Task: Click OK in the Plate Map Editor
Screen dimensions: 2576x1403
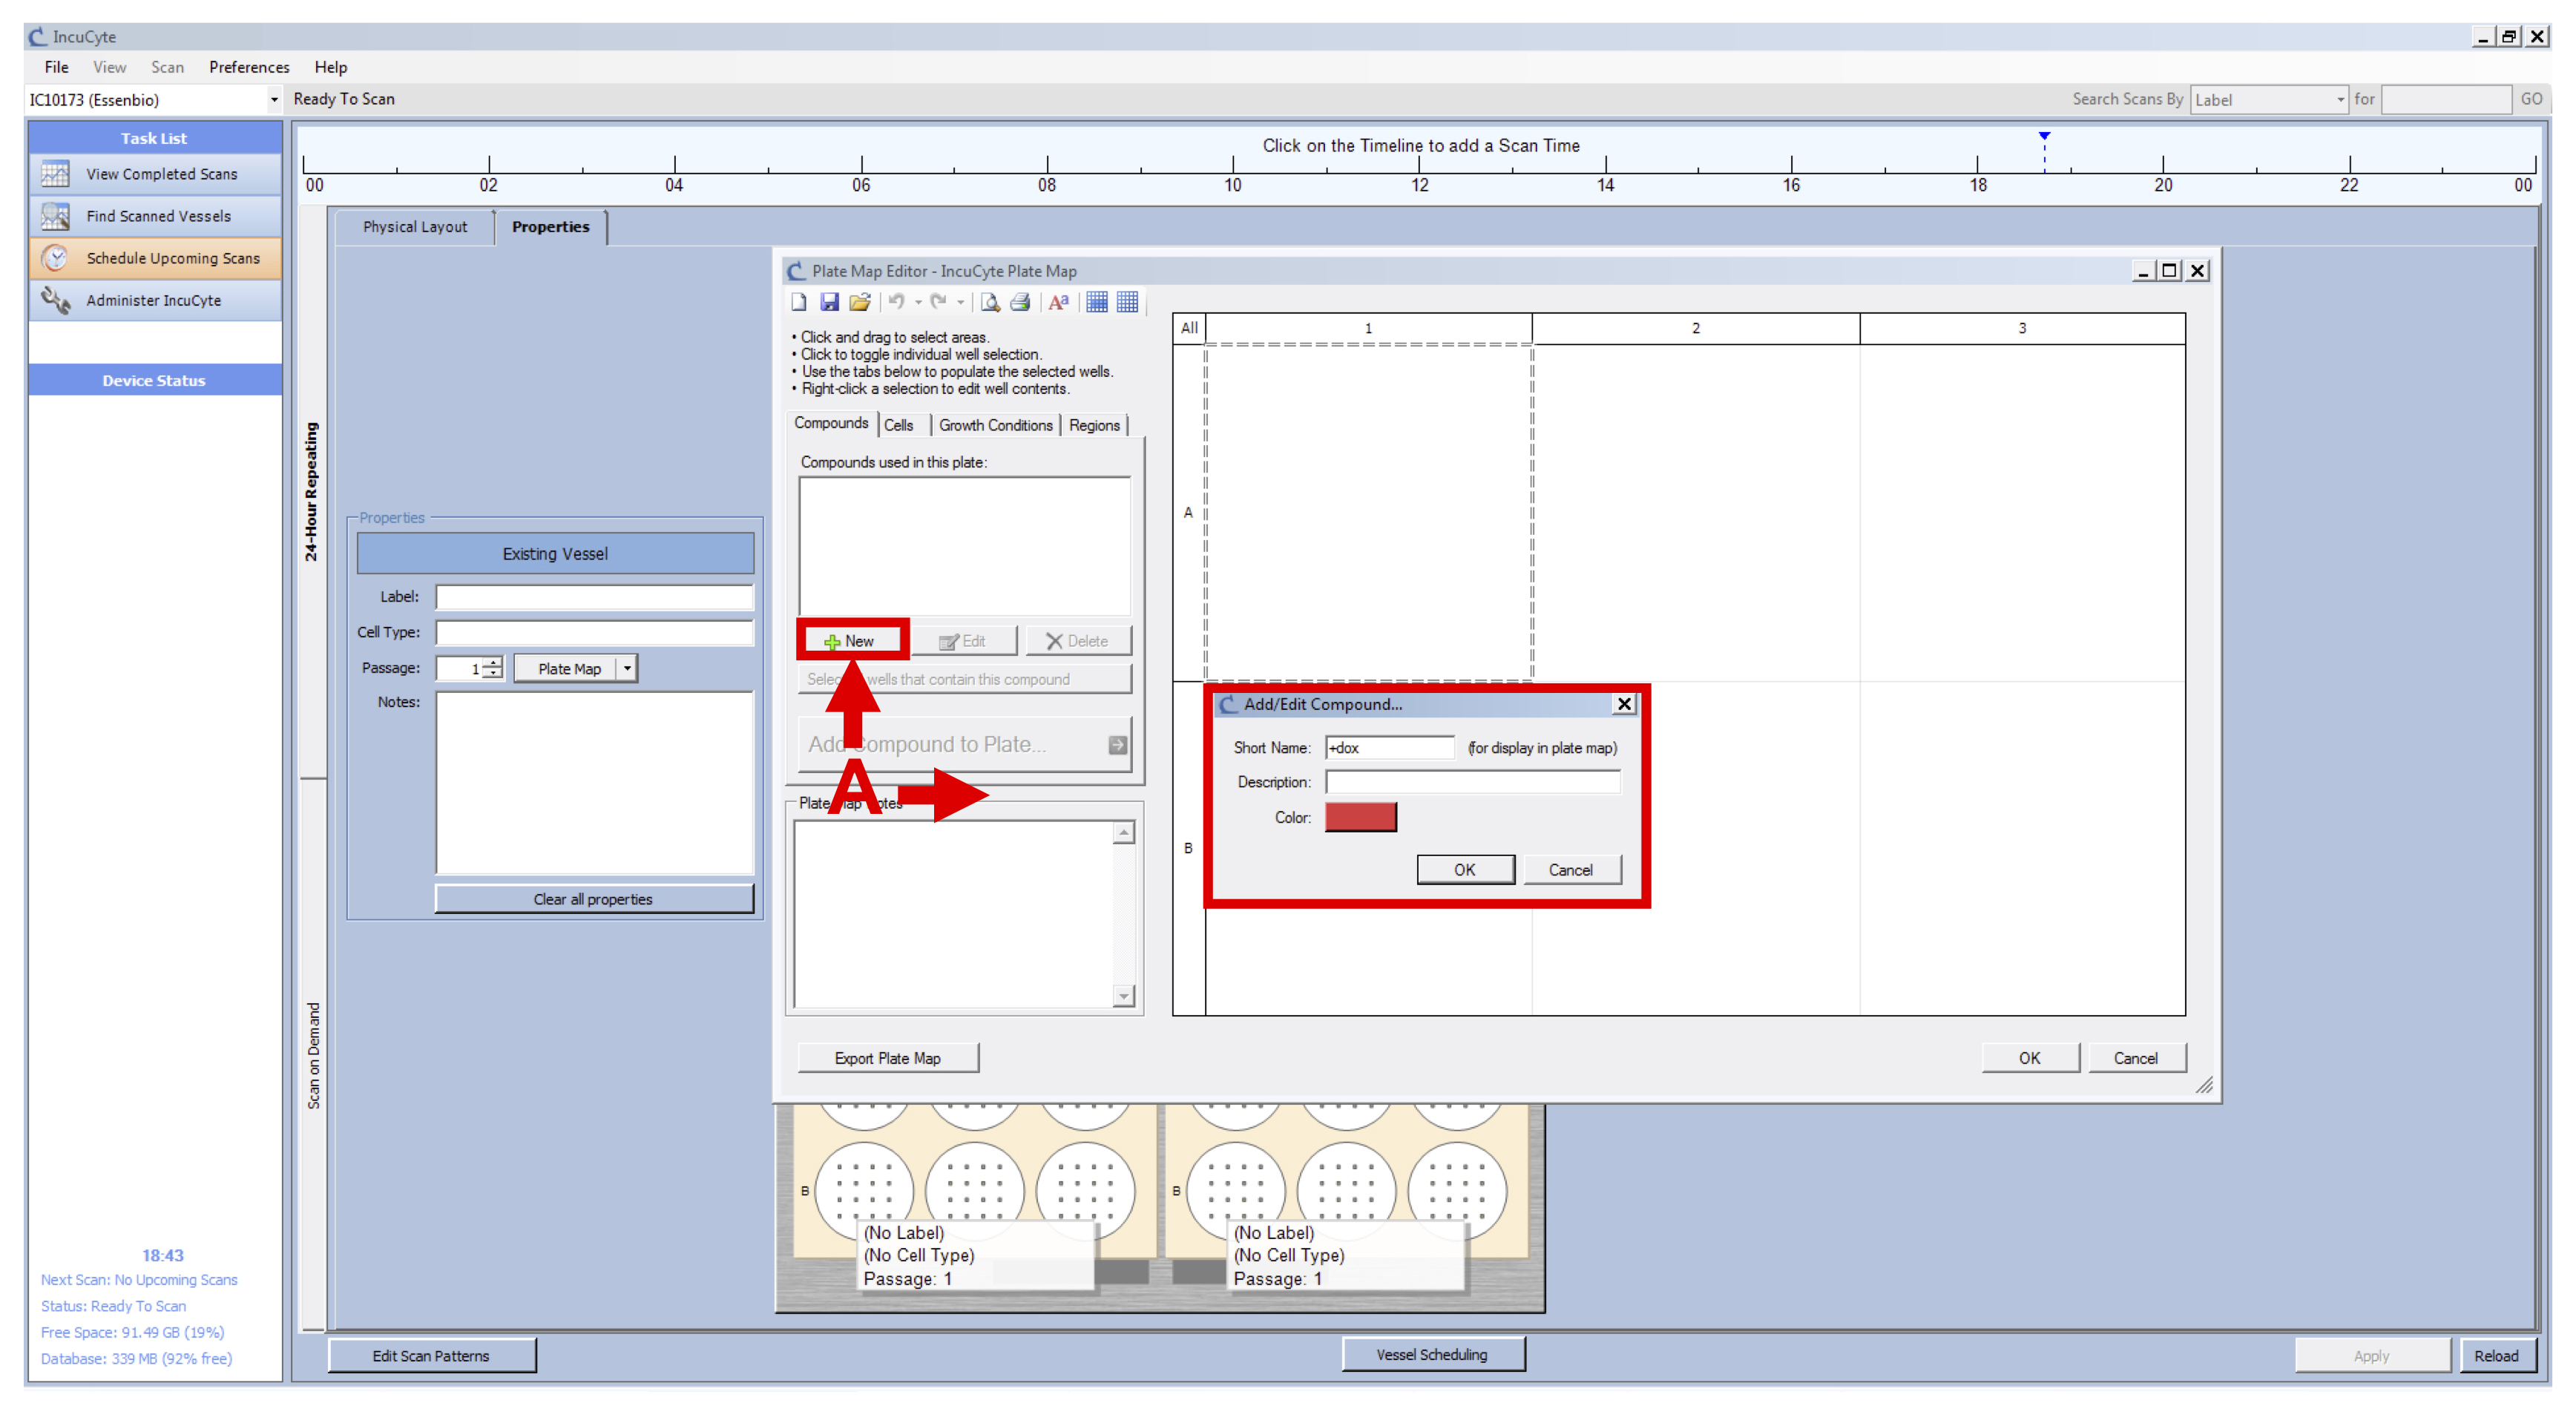Action: pyautogui.click(x=2030, y=1058)
